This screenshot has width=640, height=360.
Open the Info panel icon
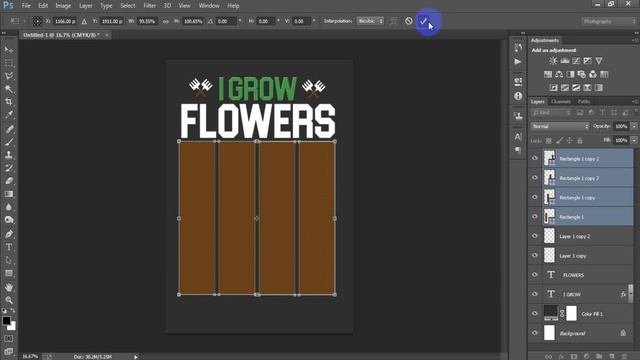(518, 96)
